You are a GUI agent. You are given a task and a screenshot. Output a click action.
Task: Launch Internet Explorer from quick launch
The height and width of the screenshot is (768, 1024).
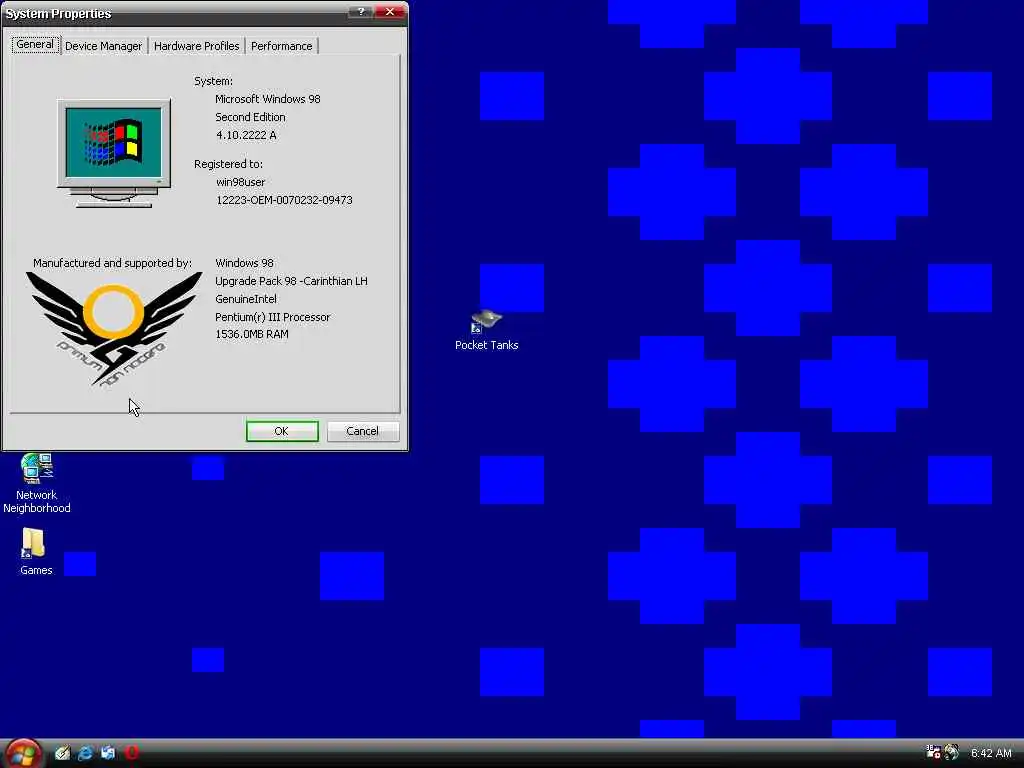pyautogui.click(x=85, y=753)
